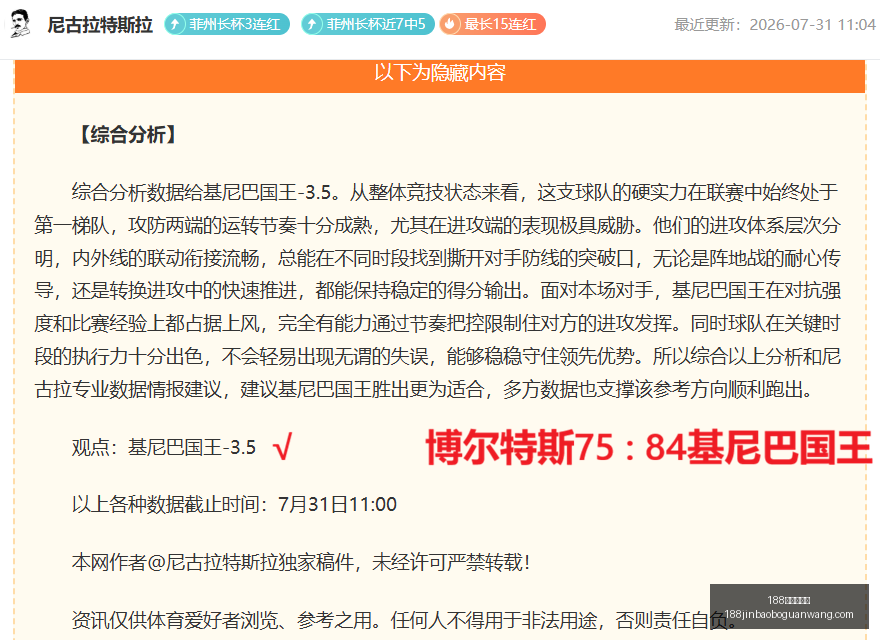Click the copyright line 本网作者@尼古拉特斯拉独家稿件
This screenshot has width=880, height=640.
coord(301,562)
